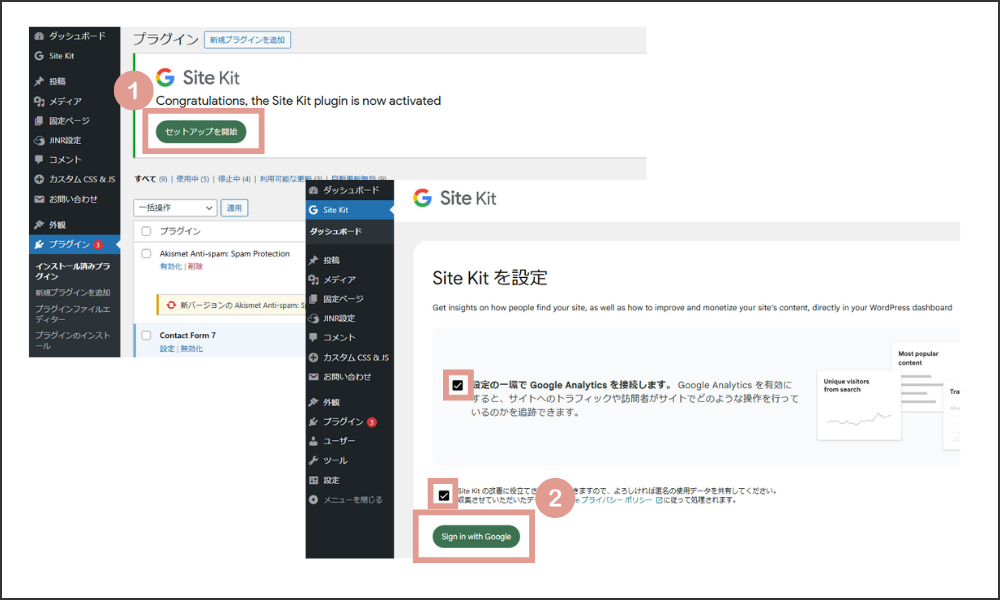Open 設定 icon in Site Kit setup sidebar
The width and height of the screenshot is (1000, 600).
pyautogui.click(x=313, y=480)
